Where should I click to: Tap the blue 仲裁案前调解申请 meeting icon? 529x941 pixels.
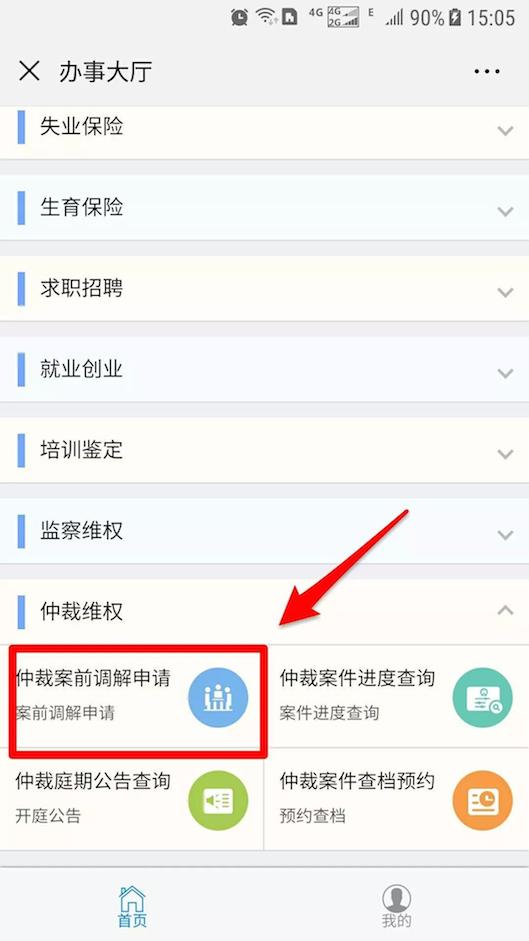(x=218, y=697)
